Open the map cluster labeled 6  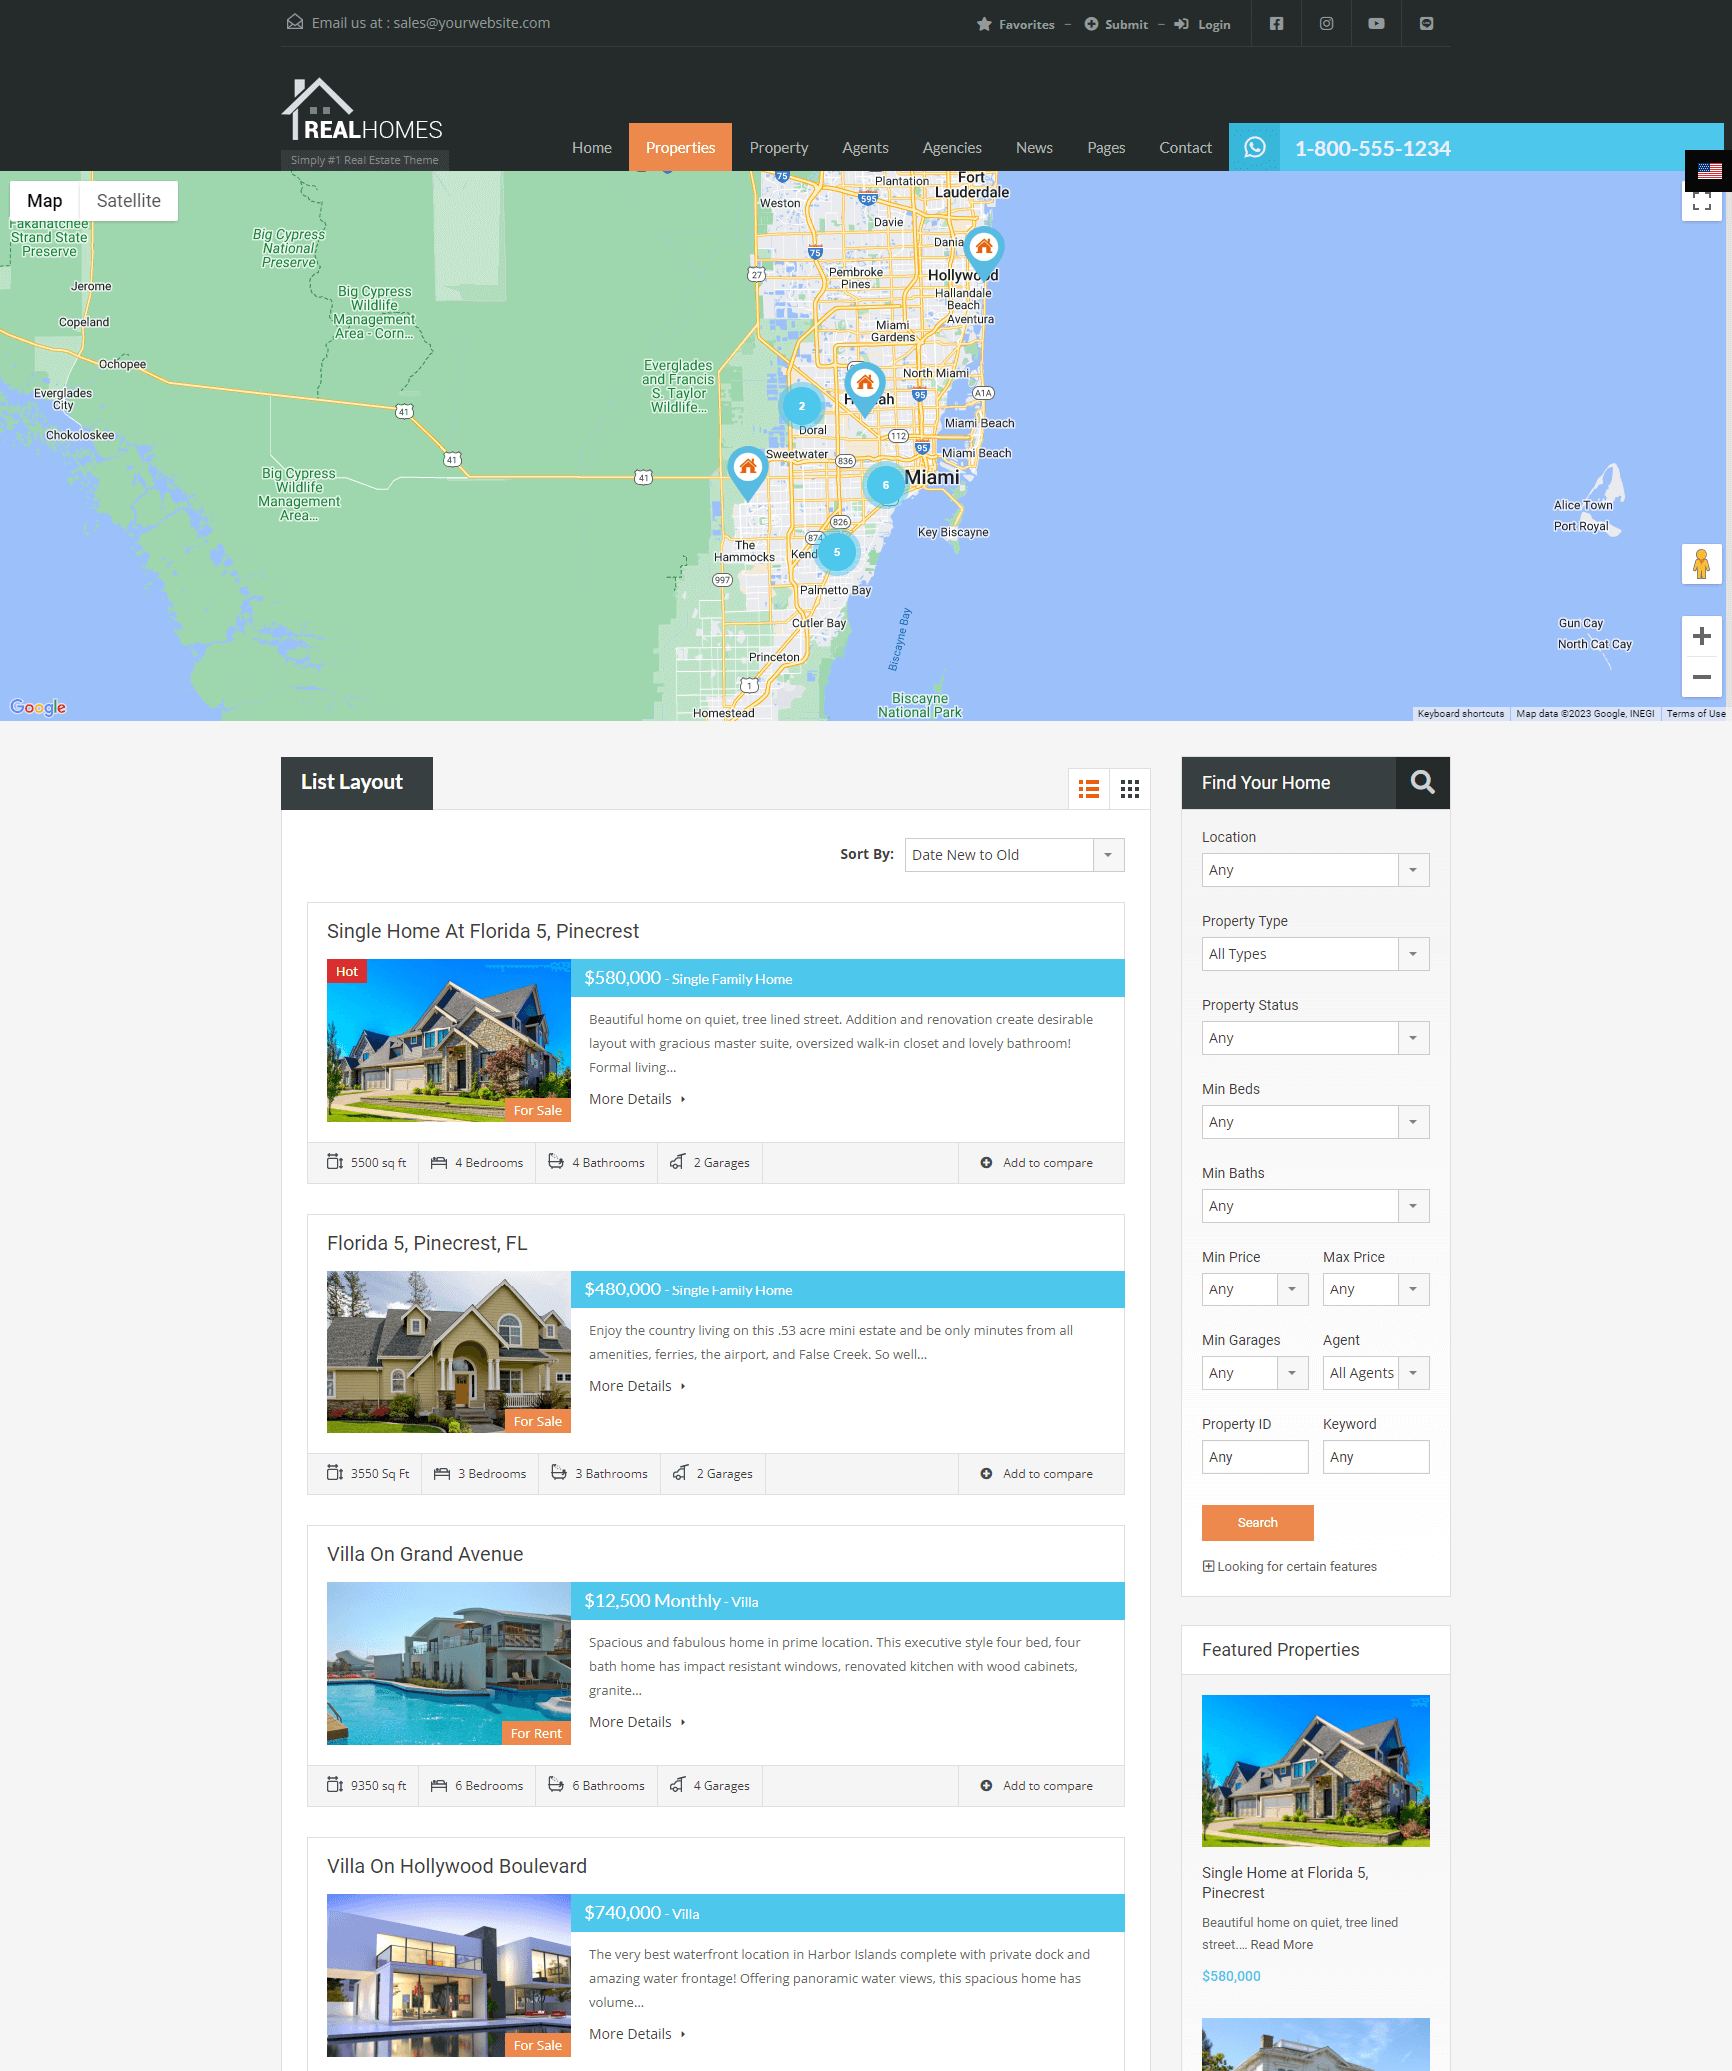pos(885,485)
